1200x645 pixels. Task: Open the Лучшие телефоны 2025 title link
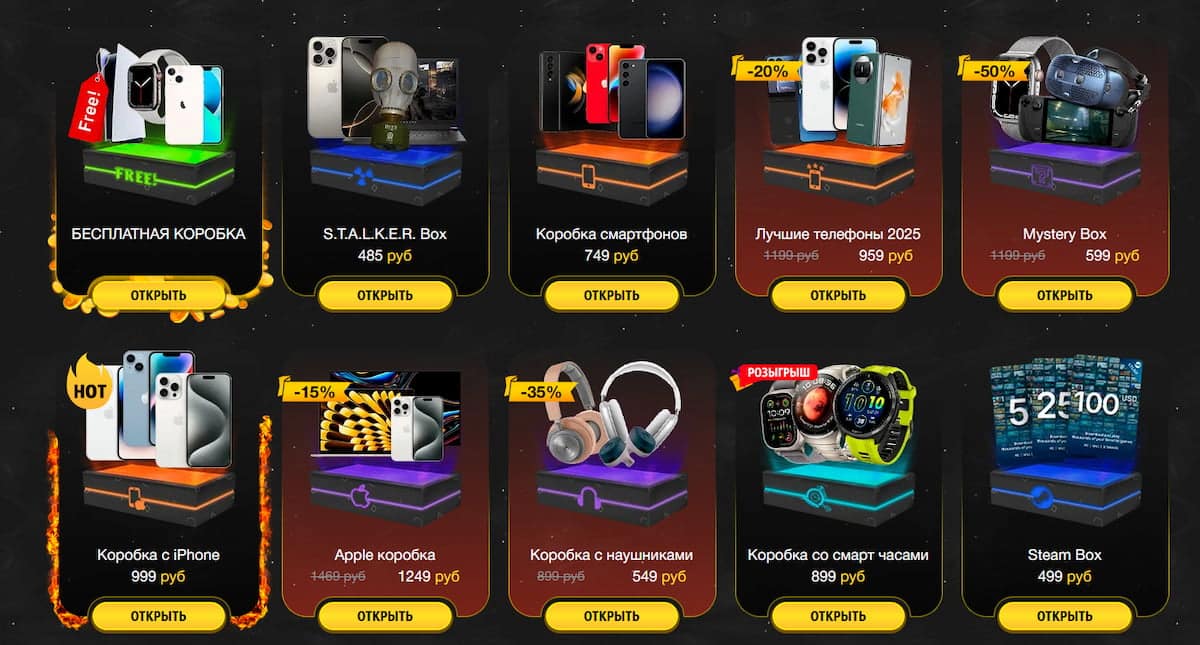click(x=838, y=234)
